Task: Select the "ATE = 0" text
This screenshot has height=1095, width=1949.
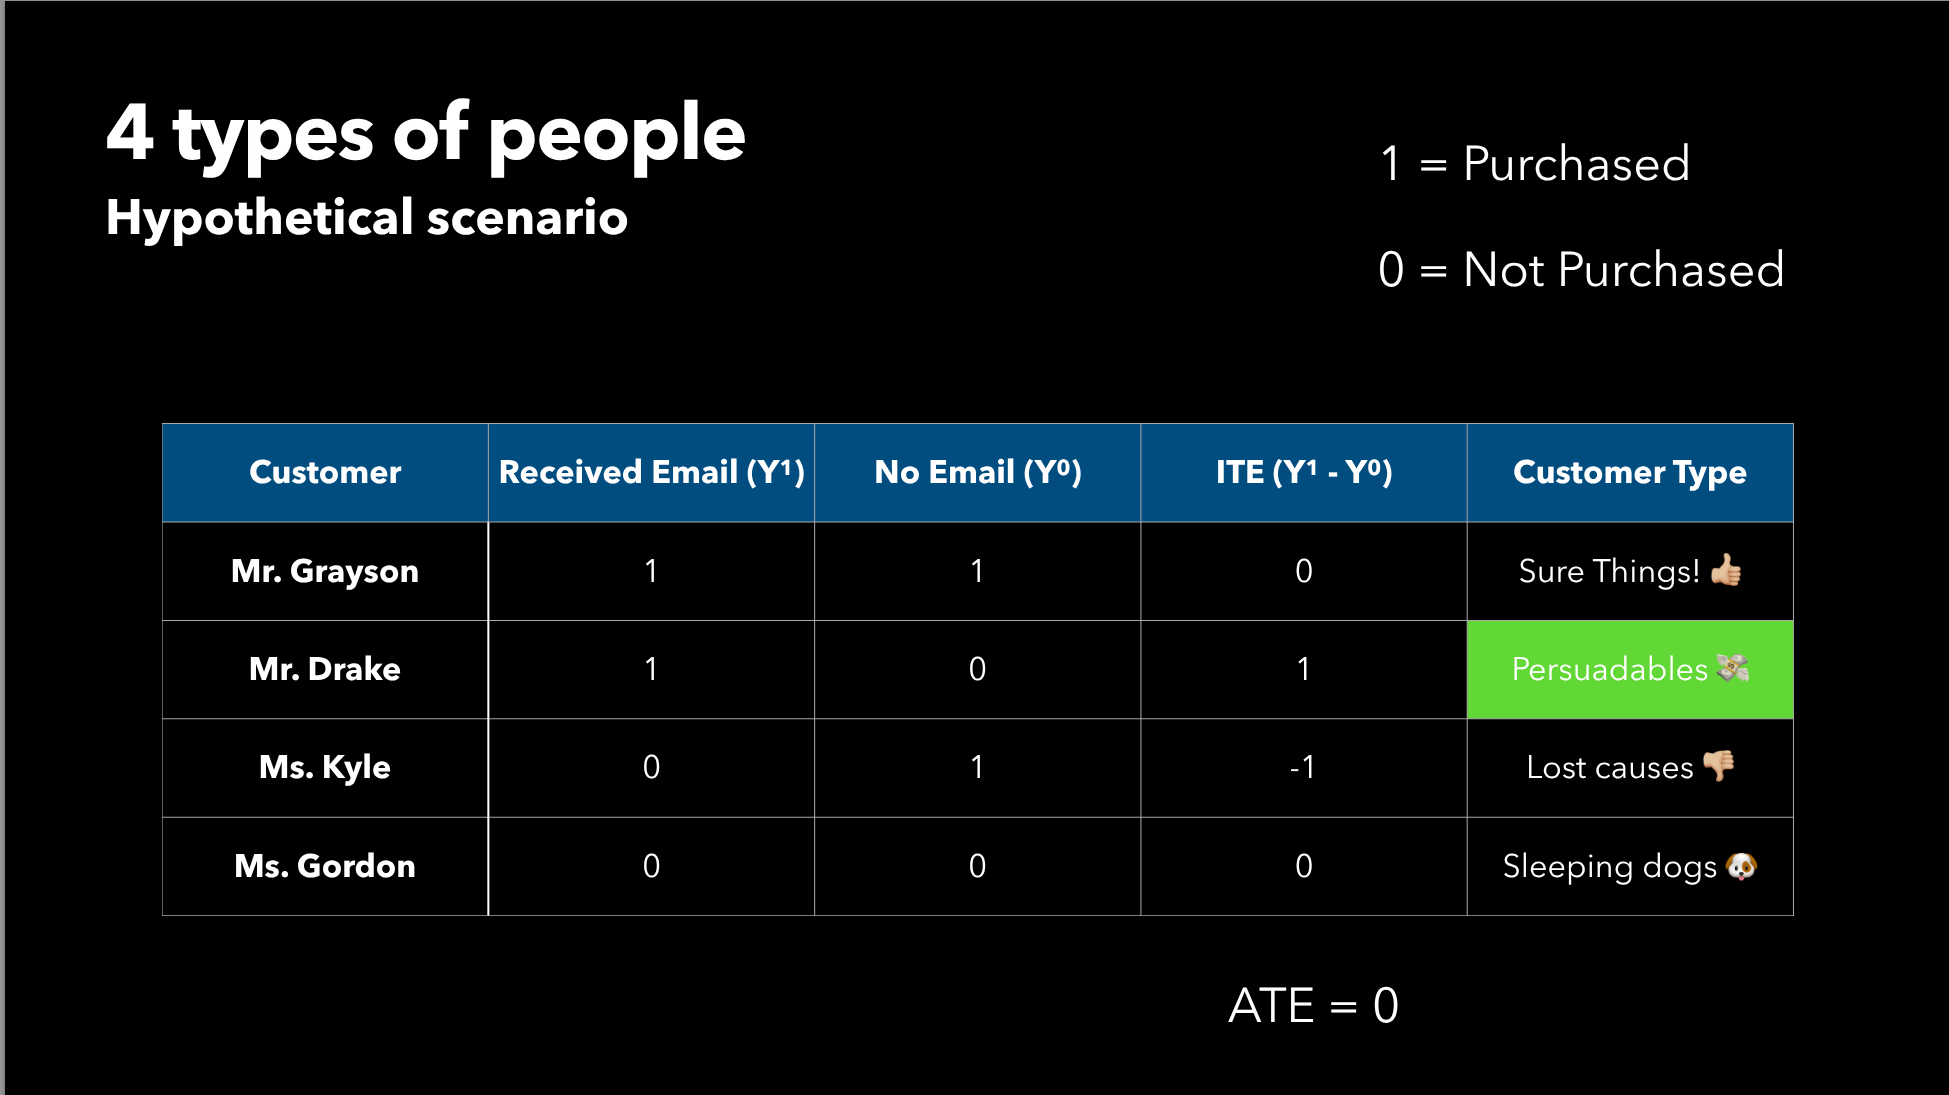Action: [1313, 1005]
